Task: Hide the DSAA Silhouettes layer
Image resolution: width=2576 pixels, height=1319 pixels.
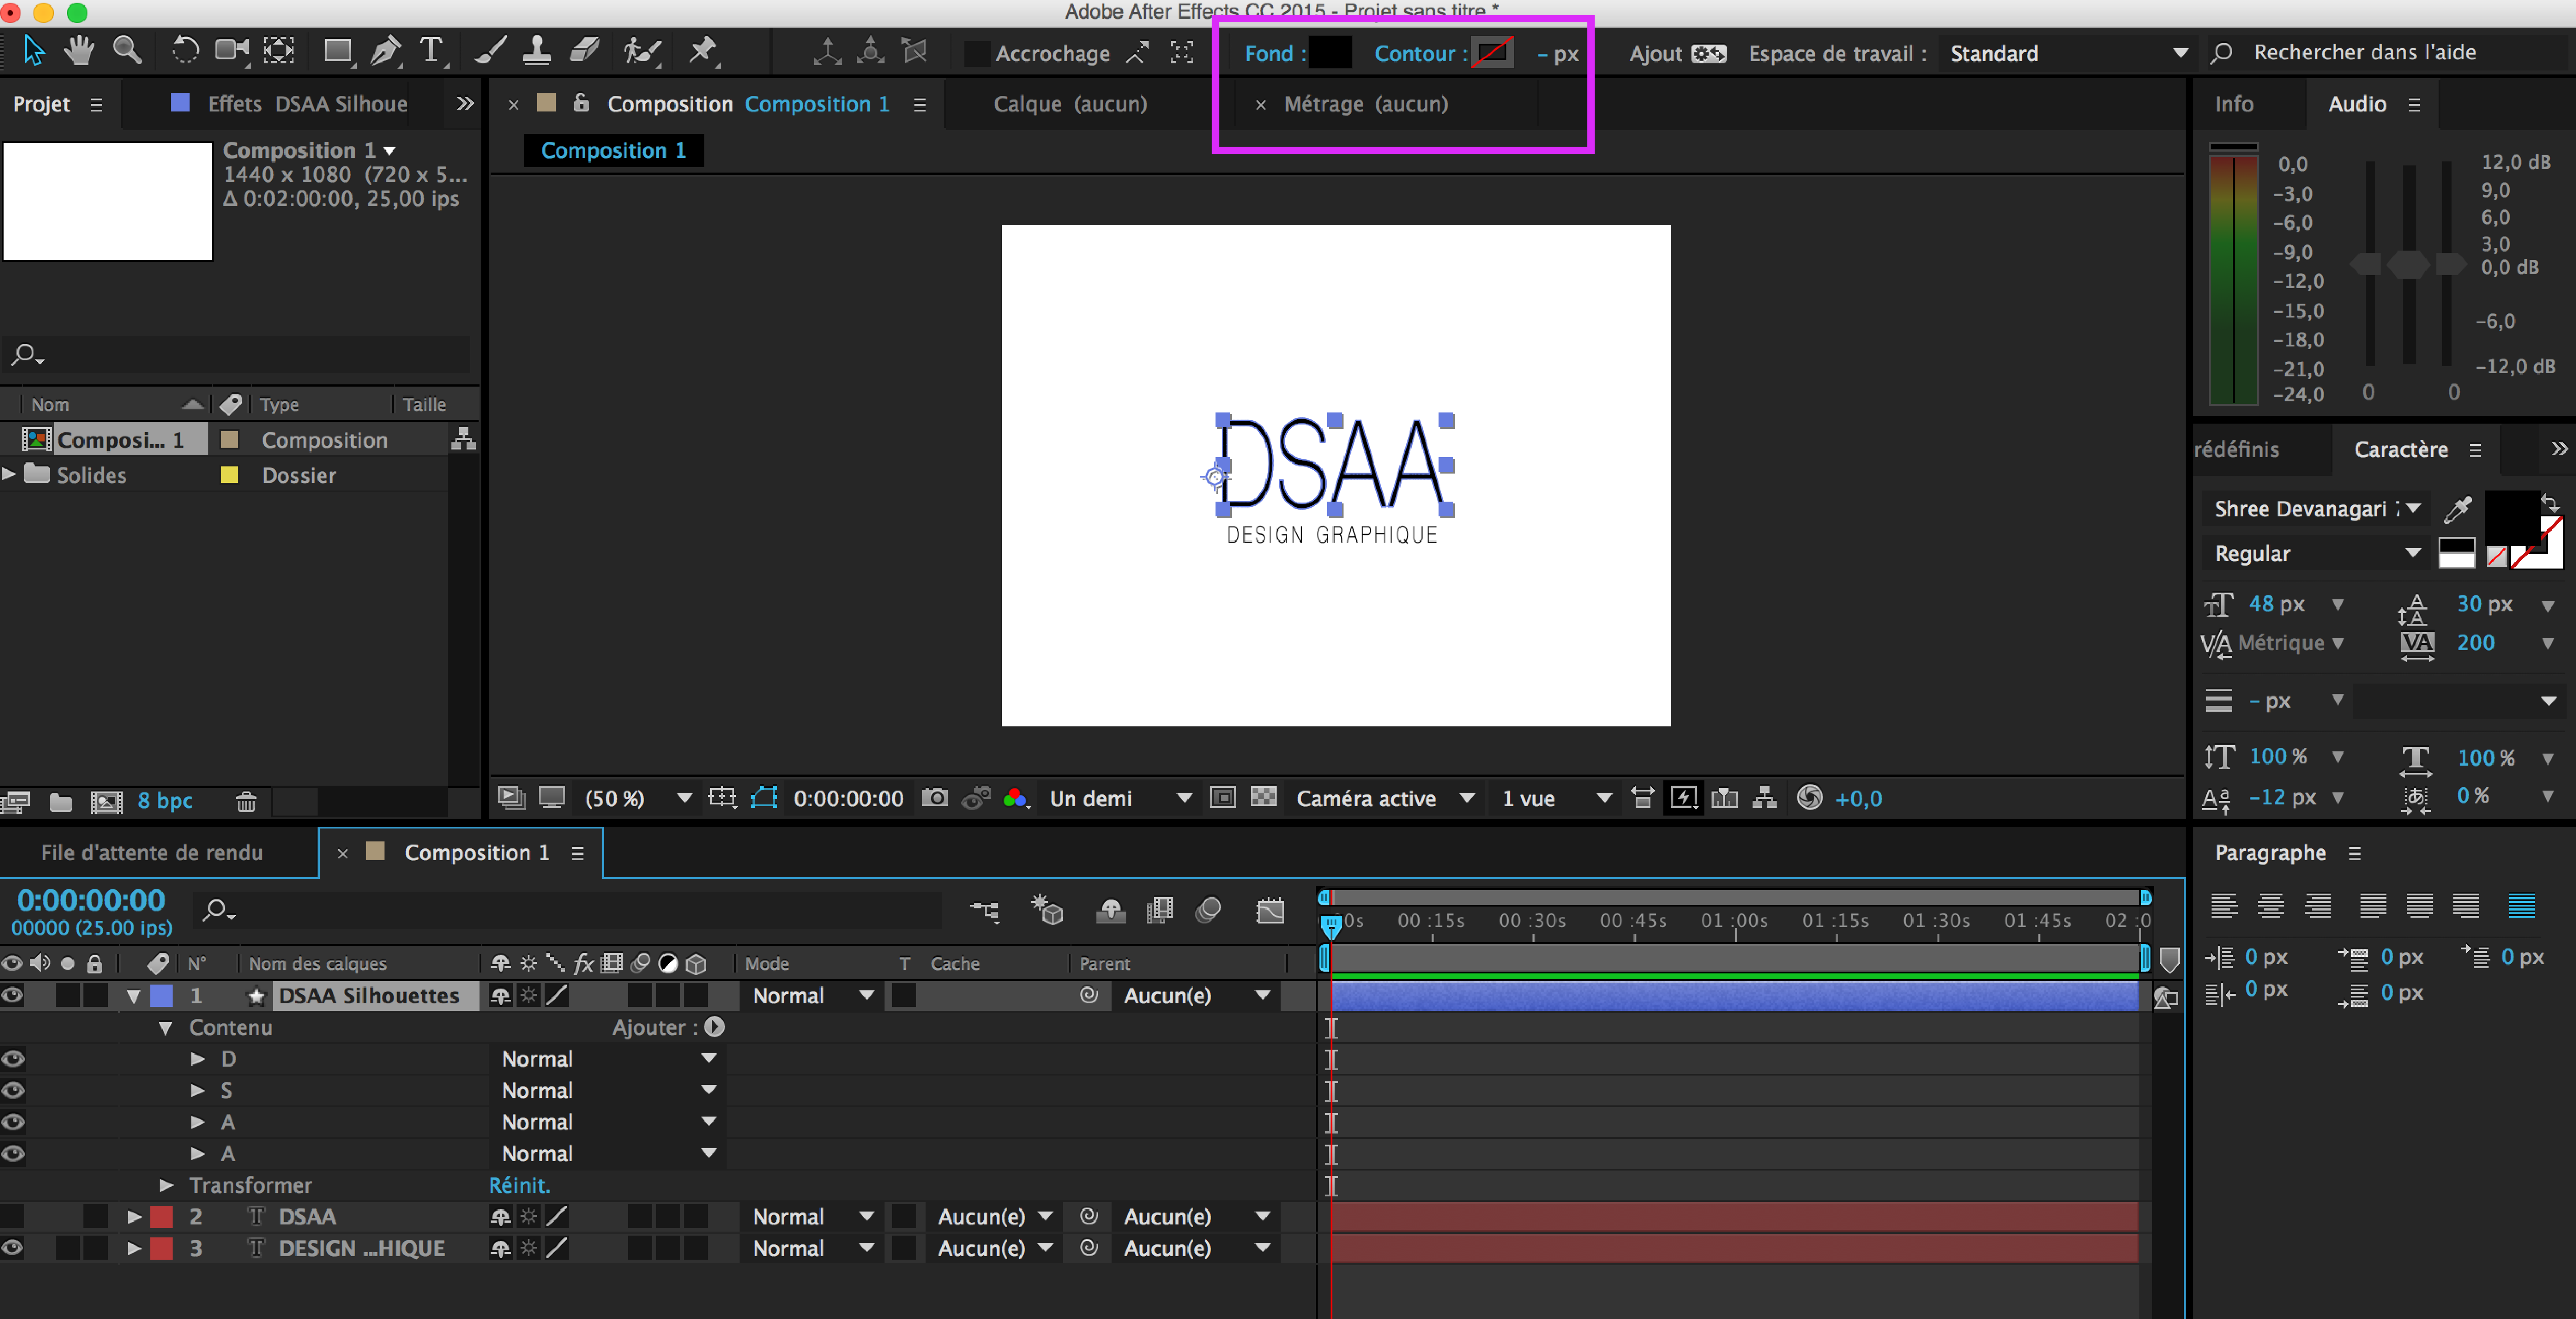Action: coord(13,995)
